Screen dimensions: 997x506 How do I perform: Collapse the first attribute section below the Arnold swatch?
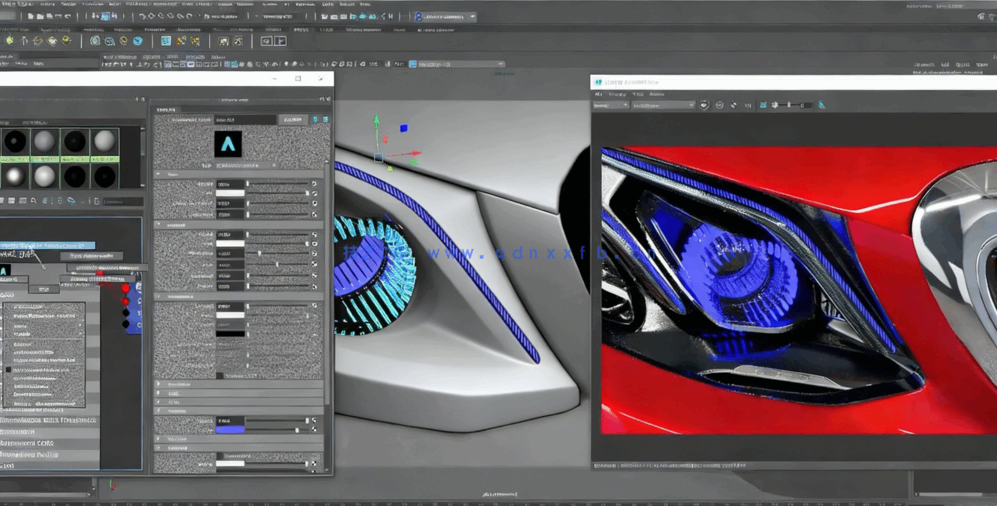coord(160,174)
